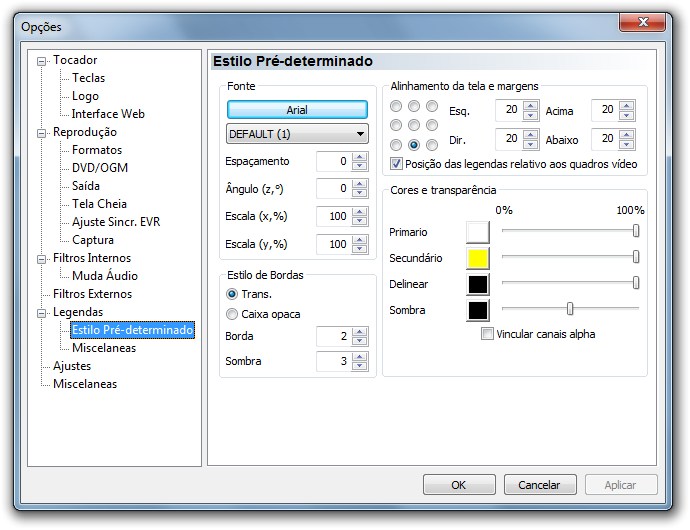The image size is (690, 530).
Task: Select DVD/OGM in the tree
Action: pyautogui.click(x=100, y=168)
